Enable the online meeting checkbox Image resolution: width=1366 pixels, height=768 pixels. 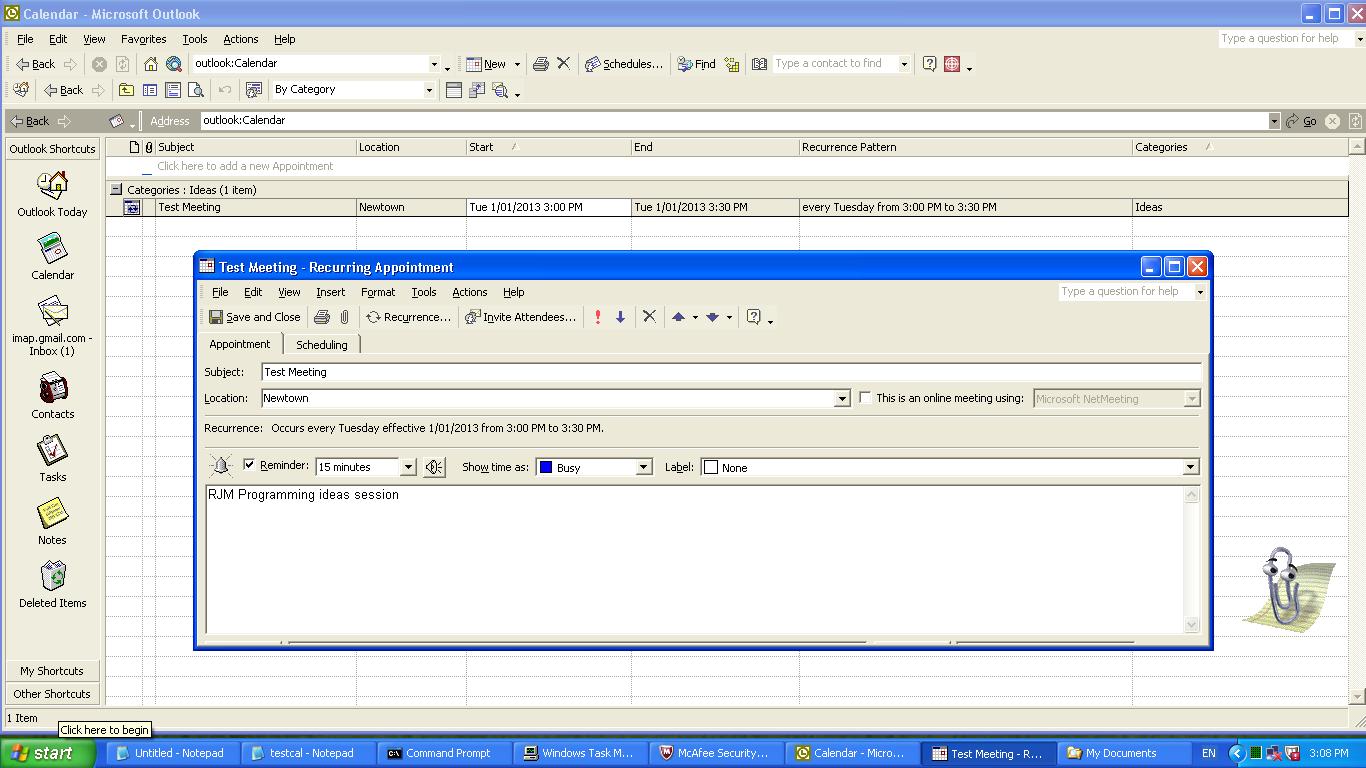865,398
